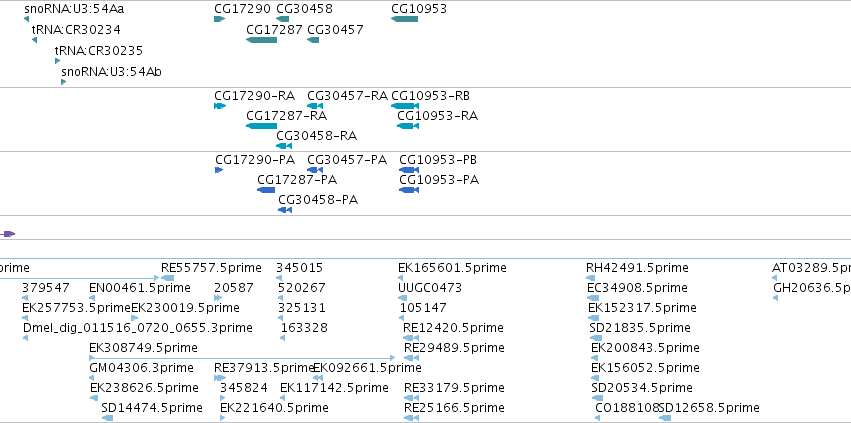Select the GH20636.5prime EST arrow
Image resolution: width=851 pixels, height=423 pixels.
tap(776, 298)
